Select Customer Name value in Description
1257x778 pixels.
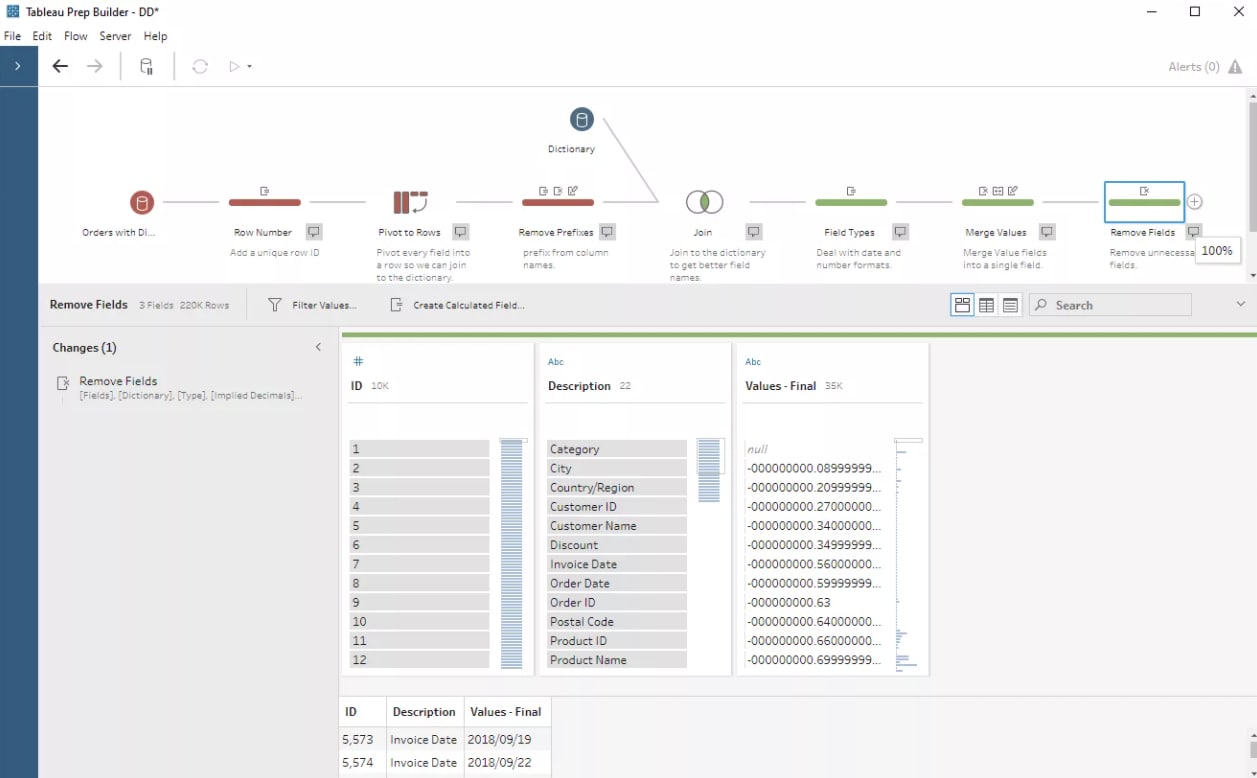(x=617, y=526)
